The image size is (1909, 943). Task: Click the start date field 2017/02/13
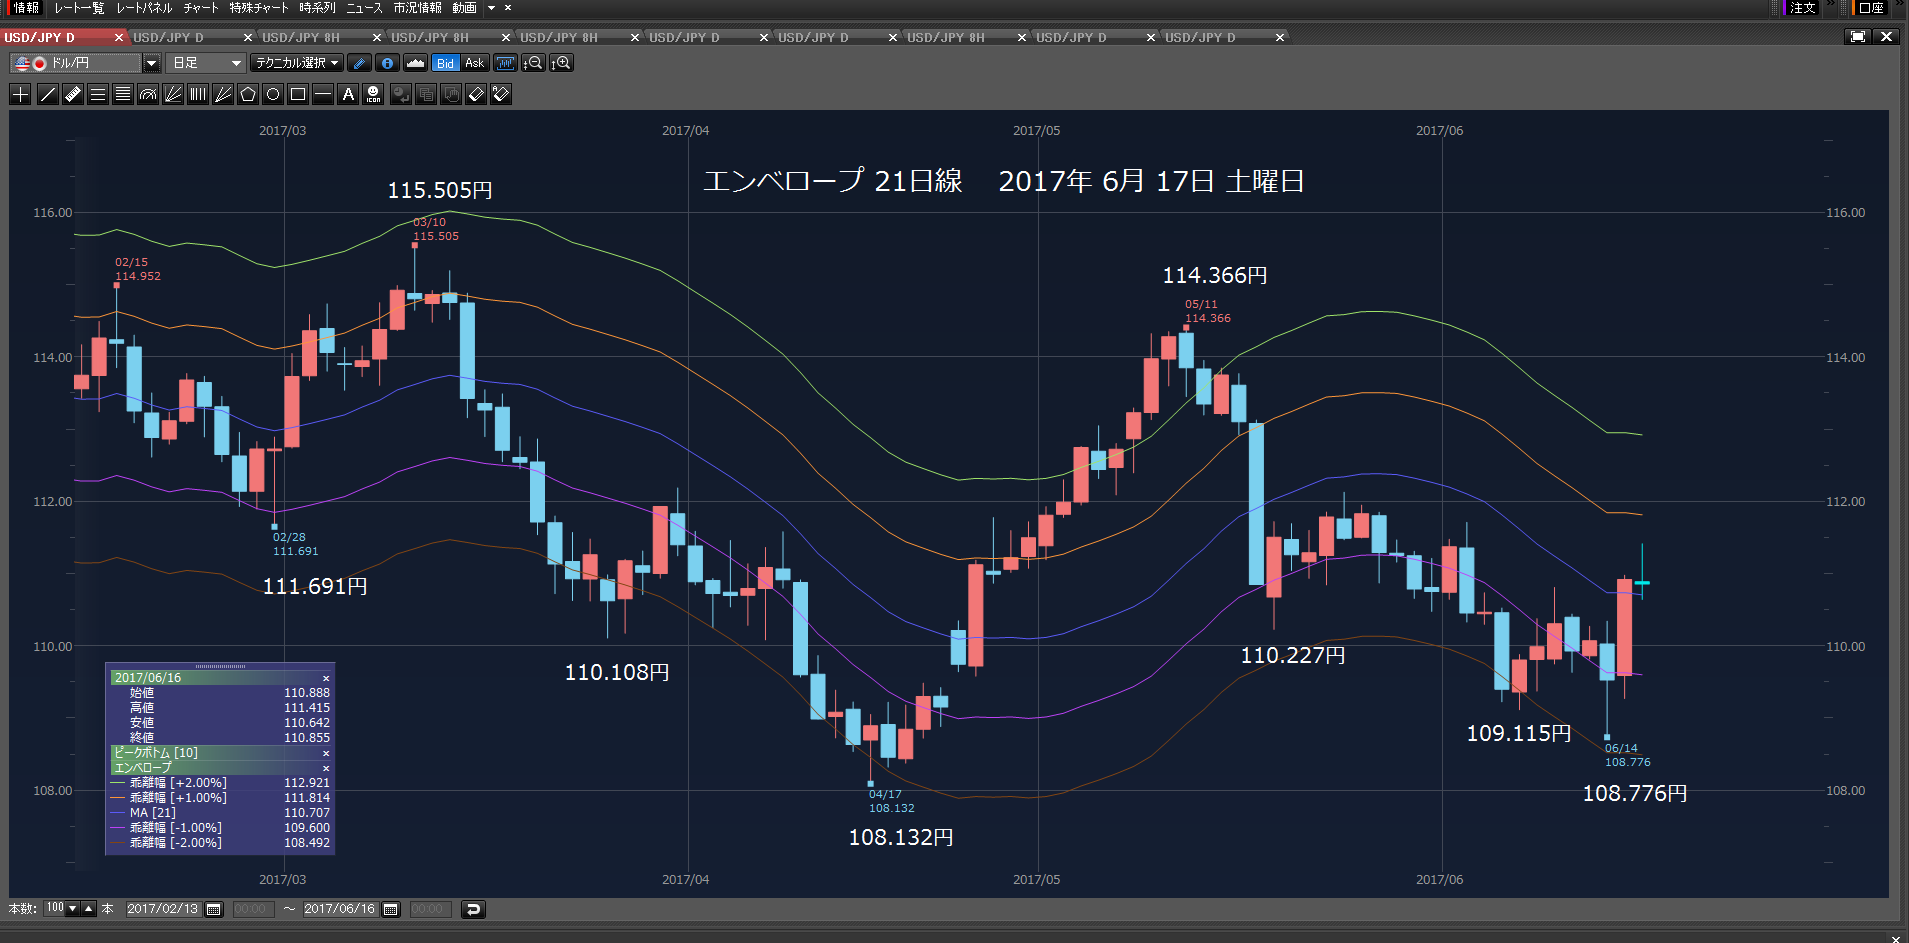coord(163,909)
